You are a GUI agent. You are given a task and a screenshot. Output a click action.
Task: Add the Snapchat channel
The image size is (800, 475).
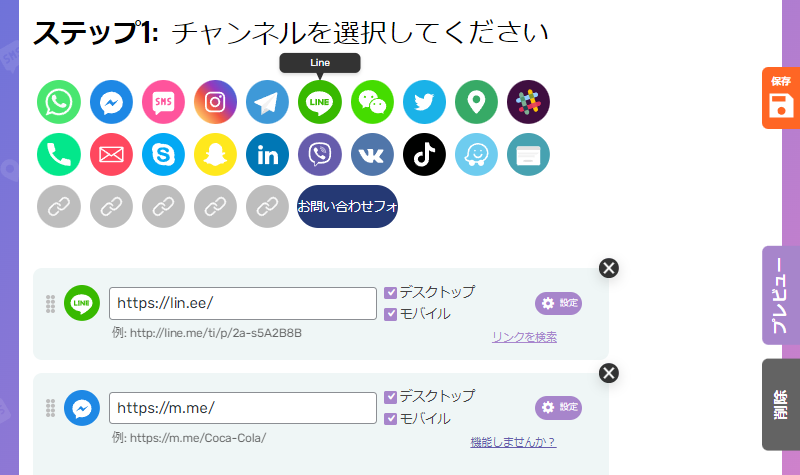pos(215,155)
